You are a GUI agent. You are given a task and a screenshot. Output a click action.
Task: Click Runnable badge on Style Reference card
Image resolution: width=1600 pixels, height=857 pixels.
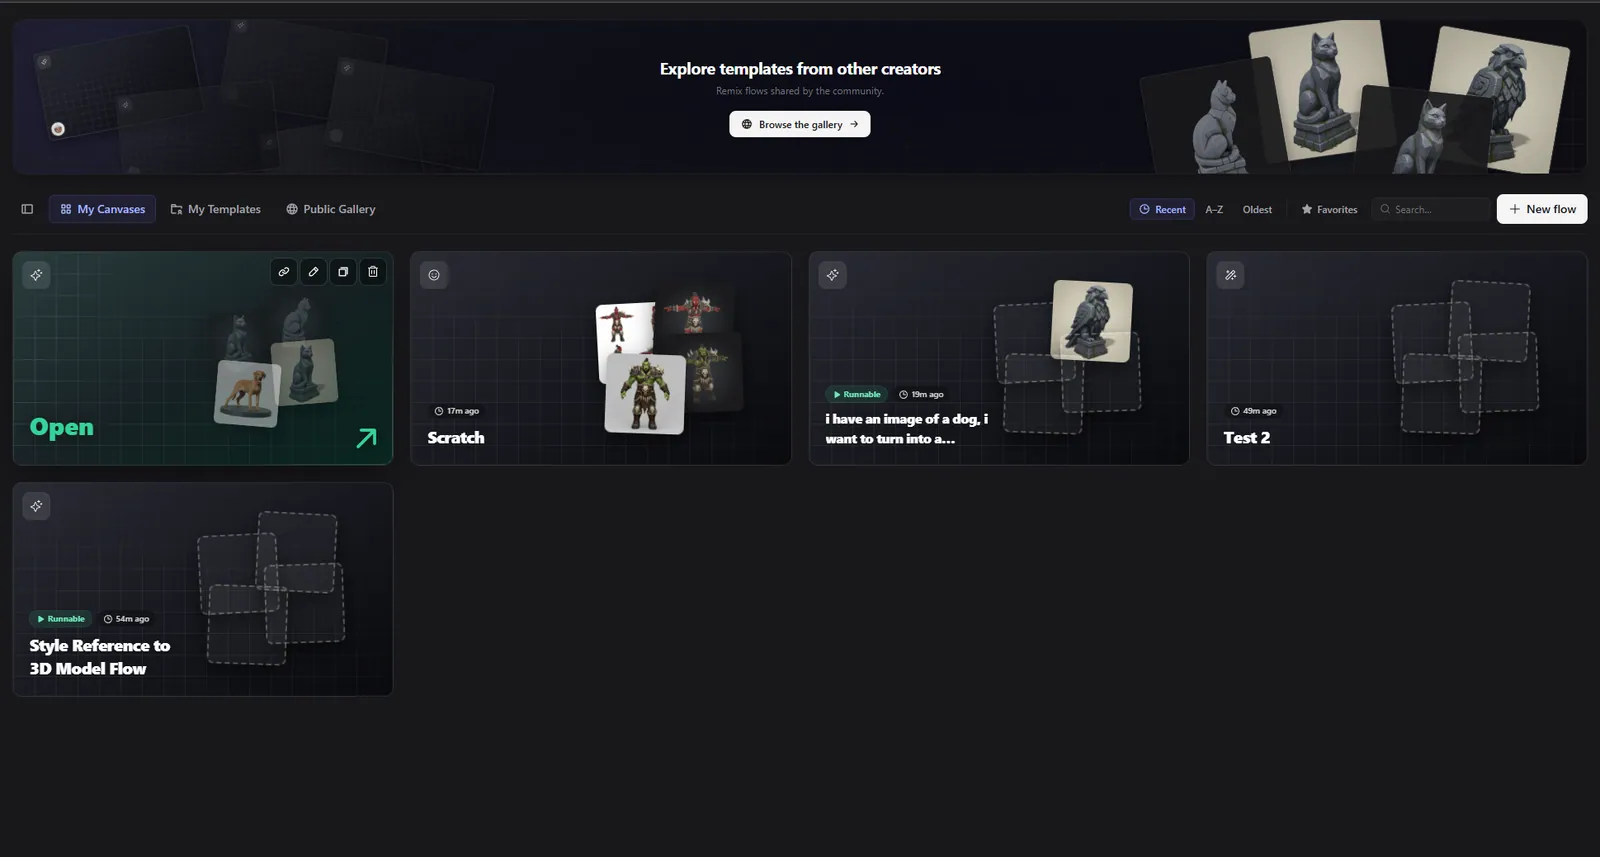(x=61, y=619)
